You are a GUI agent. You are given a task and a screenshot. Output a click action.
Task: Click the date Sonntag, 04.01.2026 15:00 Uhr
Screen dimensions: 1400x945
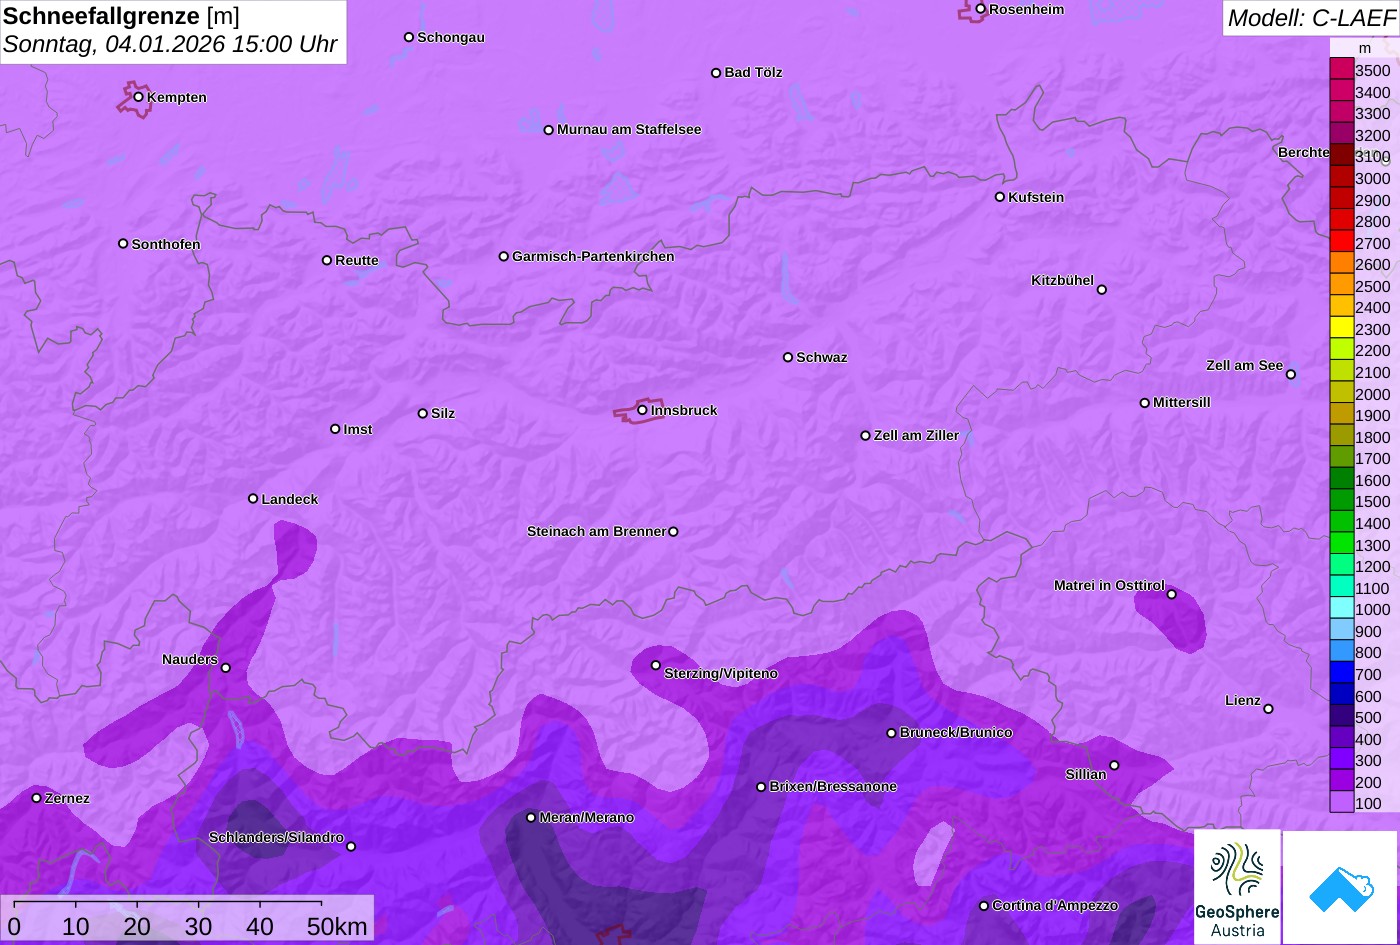click(171, 45)
